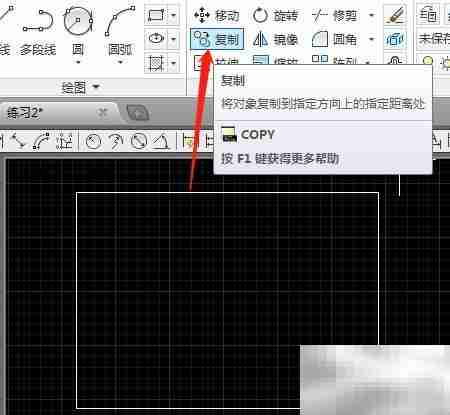Screen dimensions: 450x415
Task: Click the ellipse draw tool icon
Action: [156, 39]
